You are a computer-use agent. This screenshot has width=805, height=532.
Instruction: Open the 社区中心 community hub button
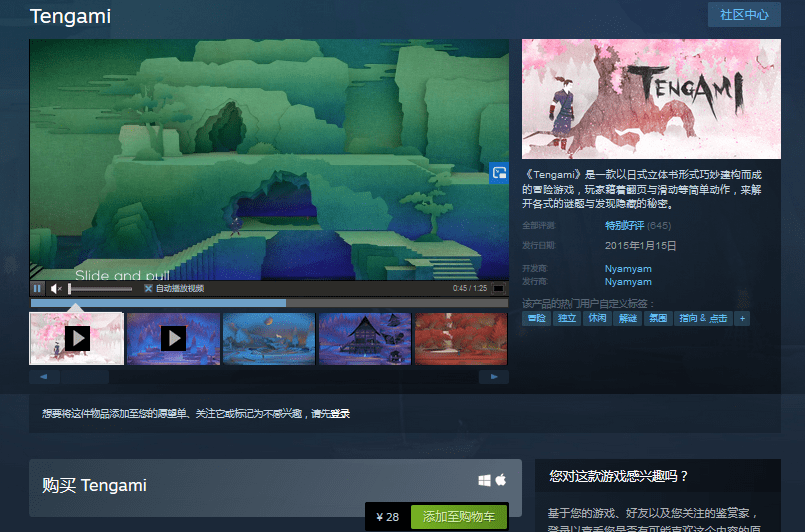(744, 15)
